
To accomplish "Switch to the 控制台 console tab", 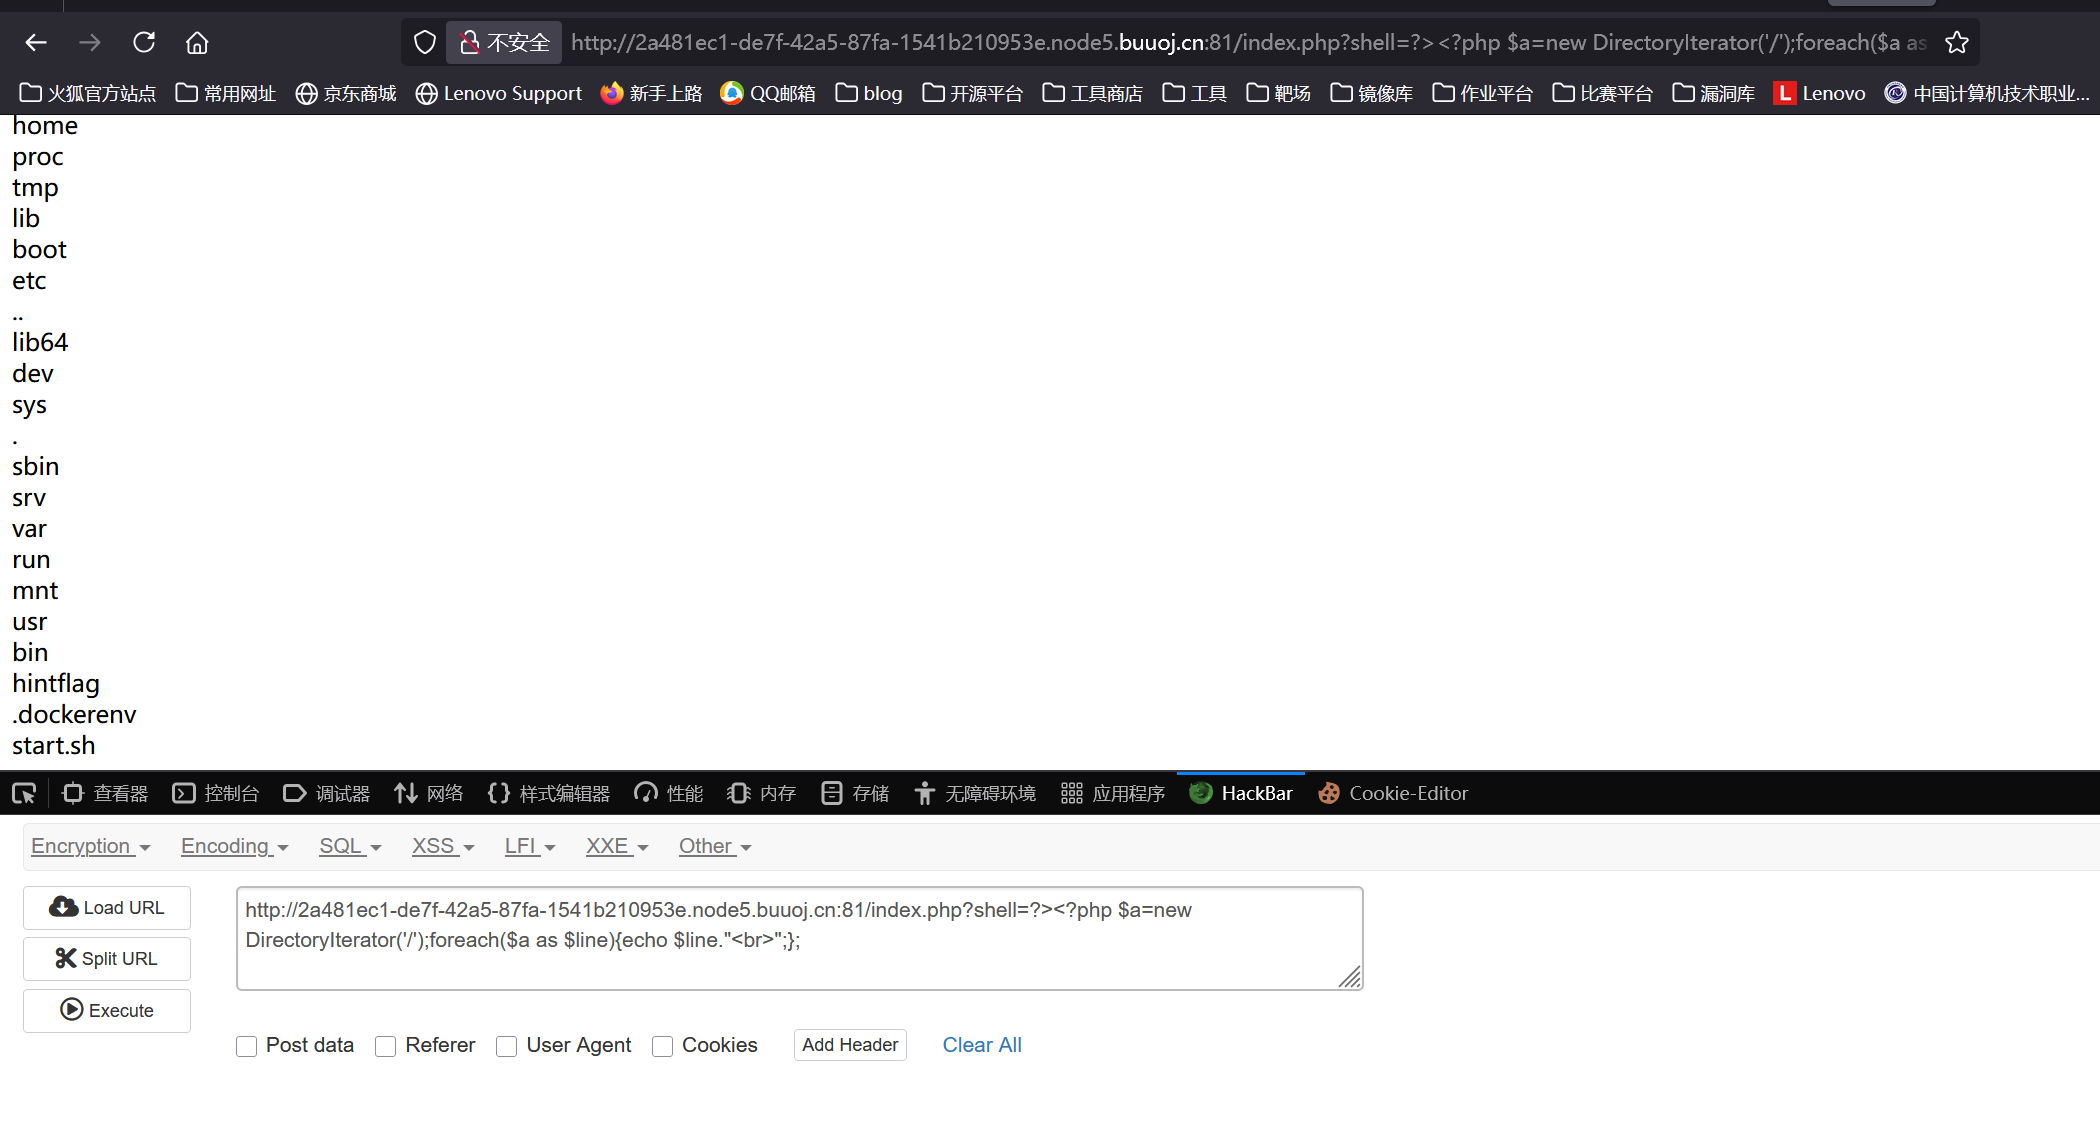I will (216, 793).
